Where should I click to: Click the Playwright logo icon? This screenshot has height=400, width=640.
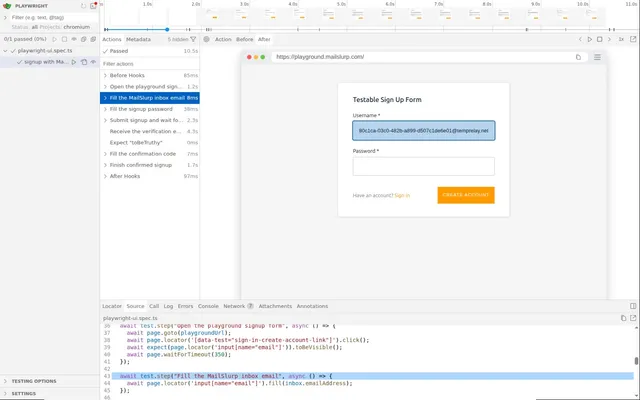click(x=7, y=6)
